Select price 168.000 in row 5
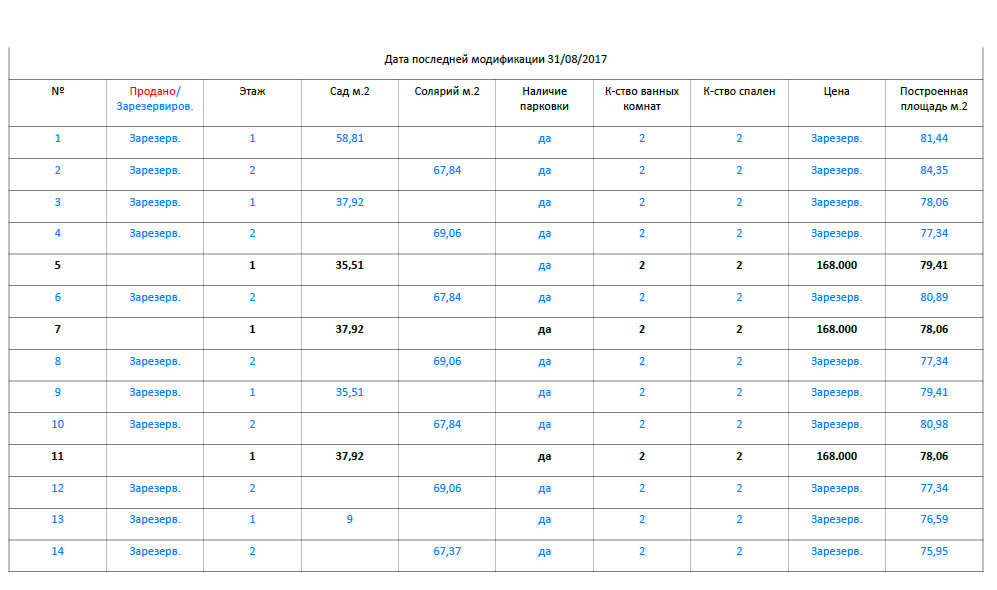 click(837, 265)
